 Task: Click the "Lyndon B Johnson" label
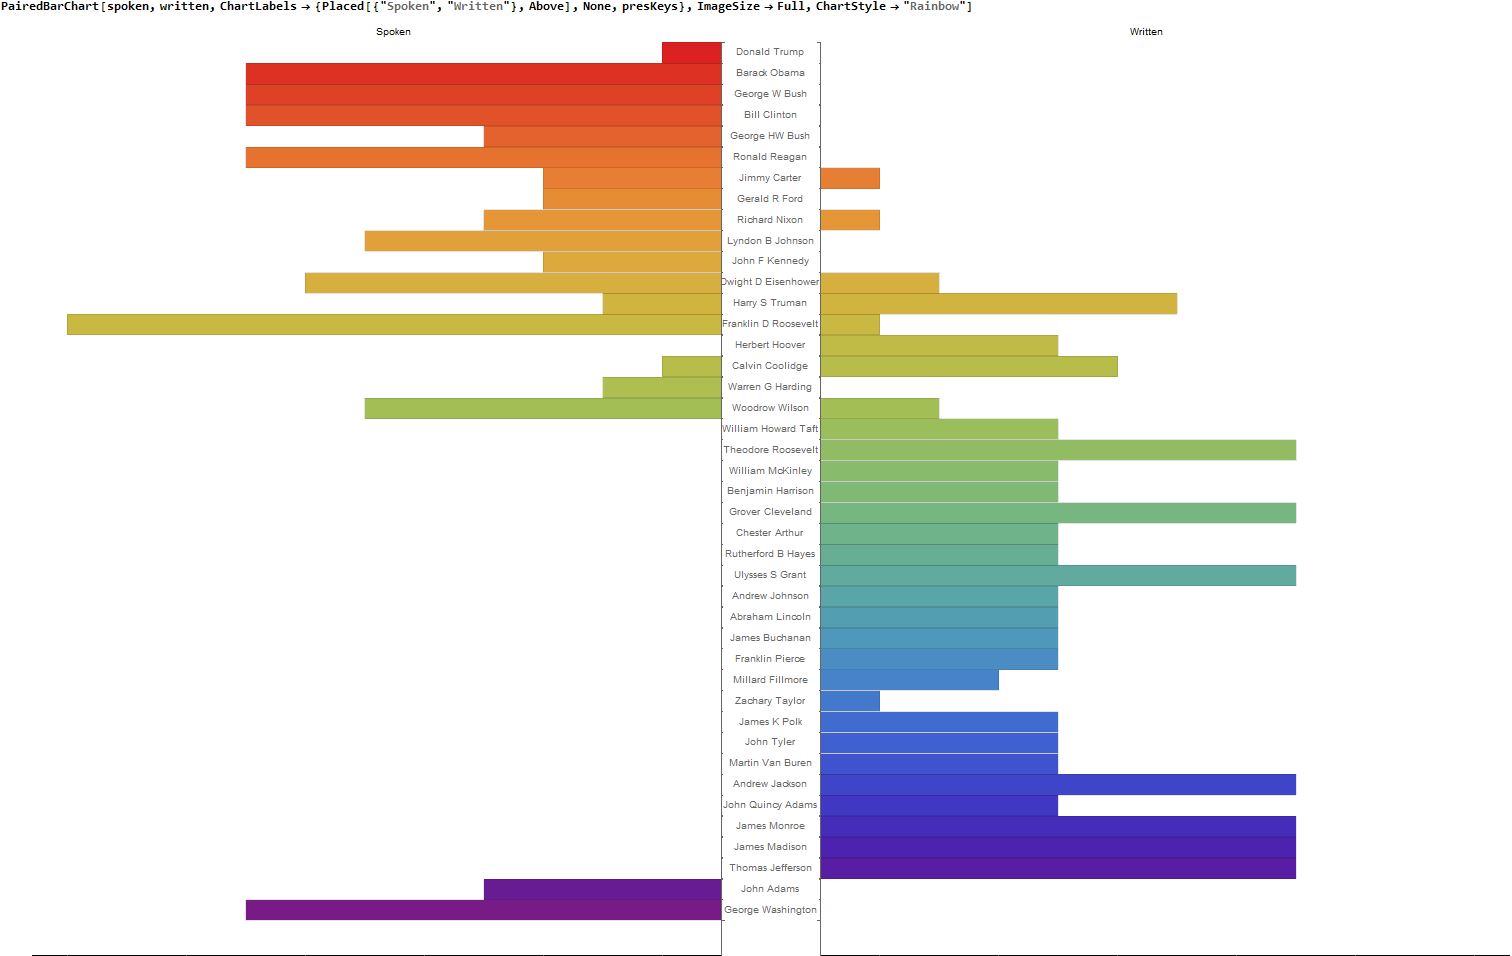click(x=770, y=241)
